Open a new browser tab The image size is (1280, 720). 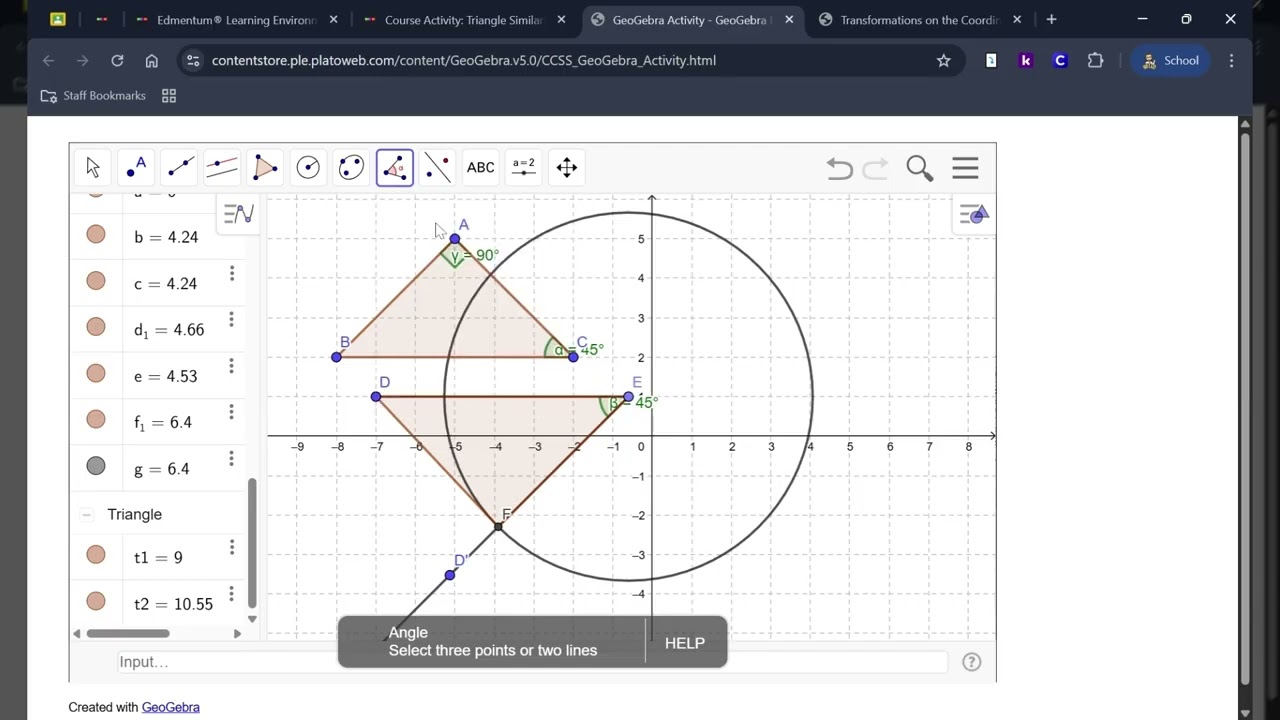1051,19
